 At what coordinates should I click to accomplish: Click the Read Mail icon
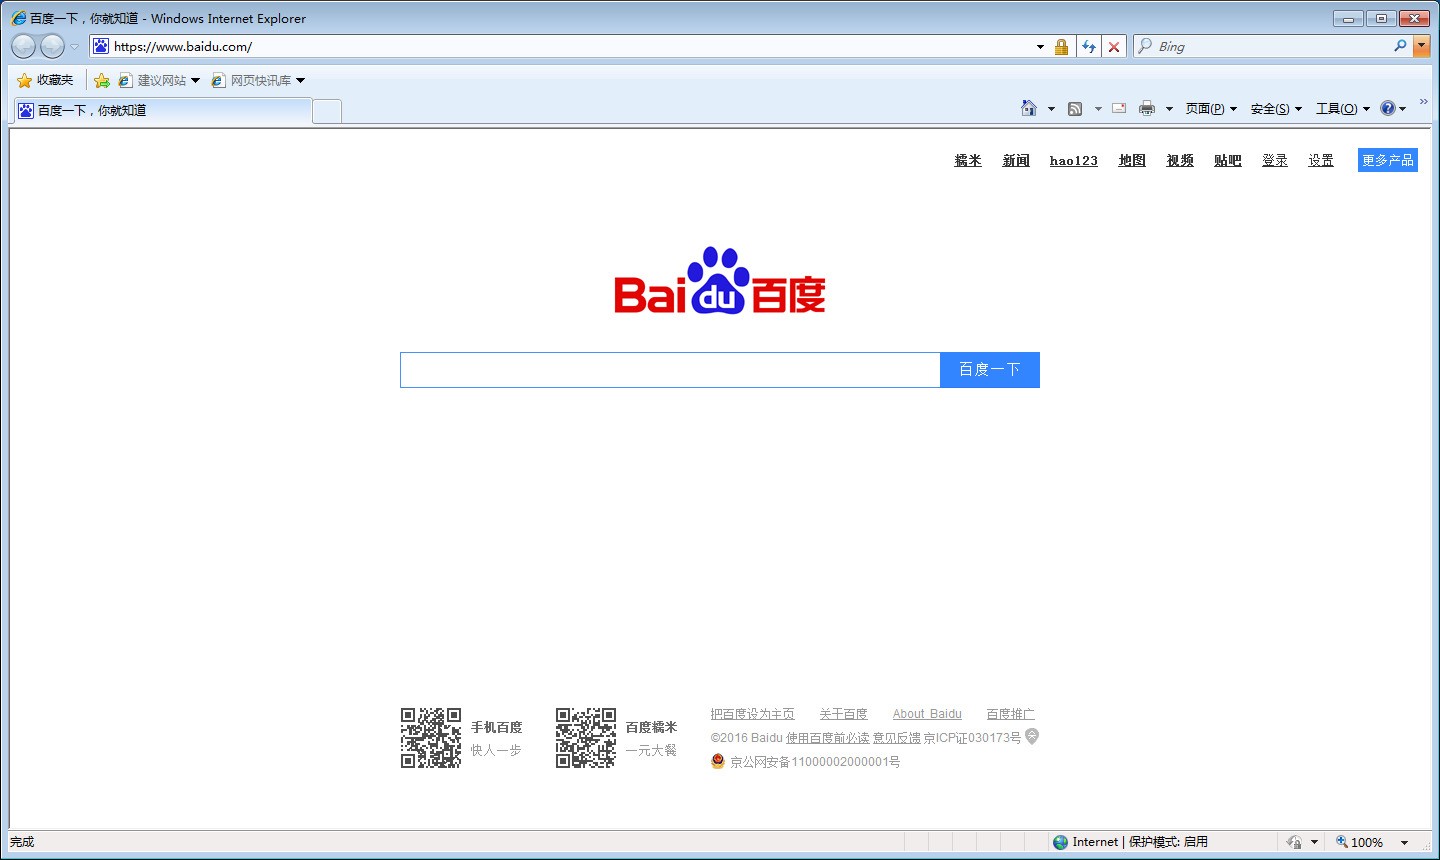[x=1119, y=108]
